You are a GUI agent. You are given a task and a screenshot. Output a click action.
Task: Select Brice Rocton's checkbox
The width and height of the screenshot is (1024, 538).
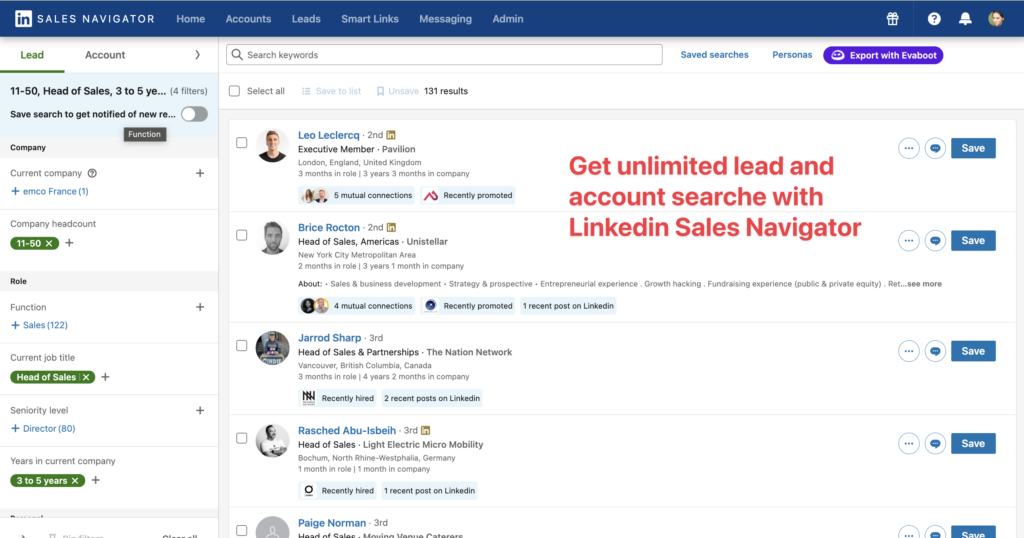(242, 235)
